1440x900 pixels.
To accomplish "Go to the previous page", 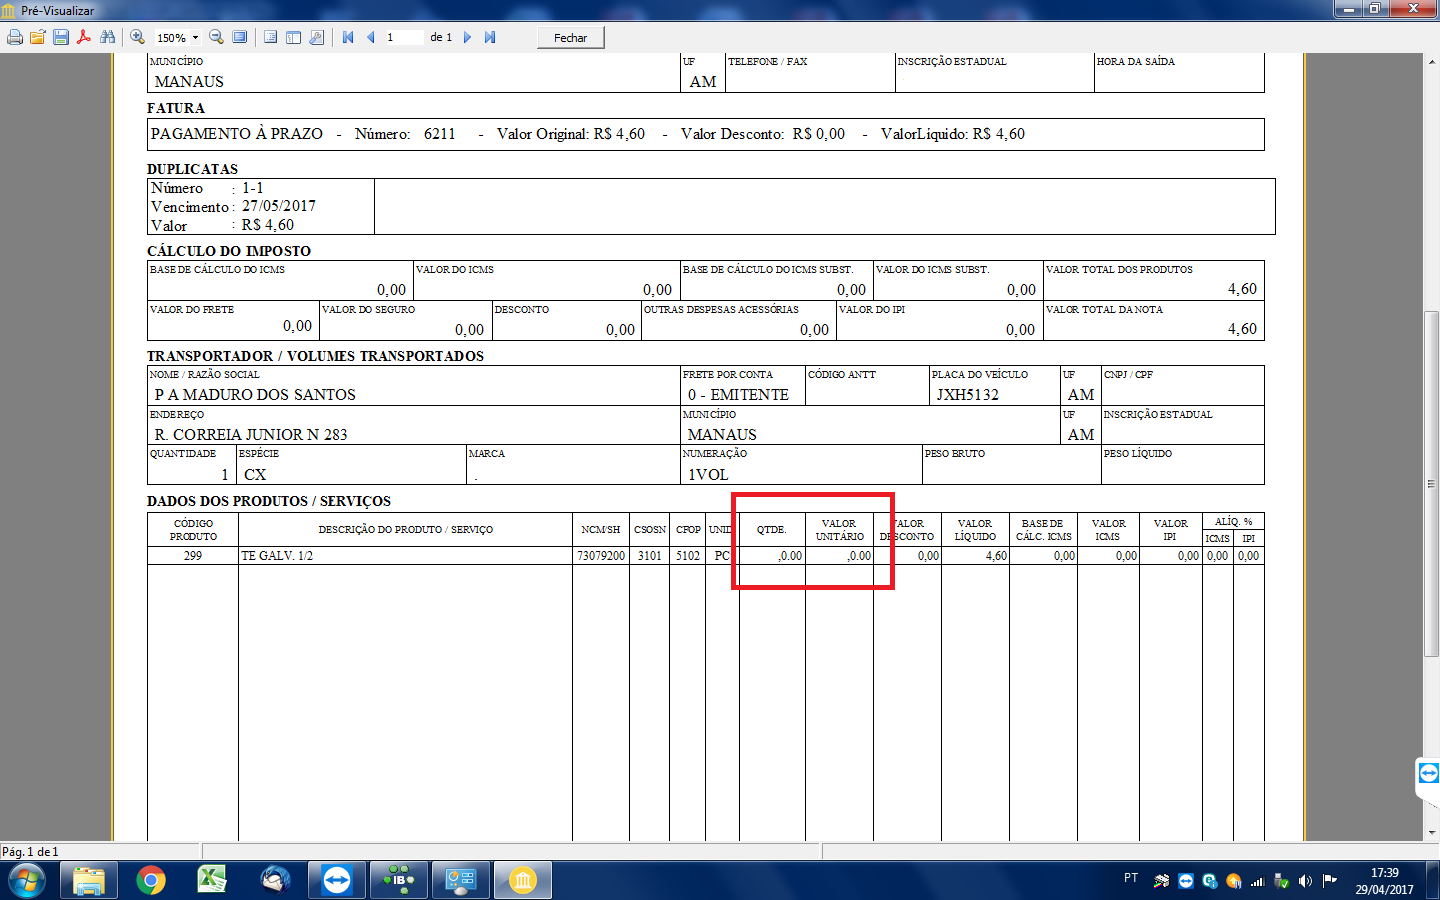I will 371,37.
